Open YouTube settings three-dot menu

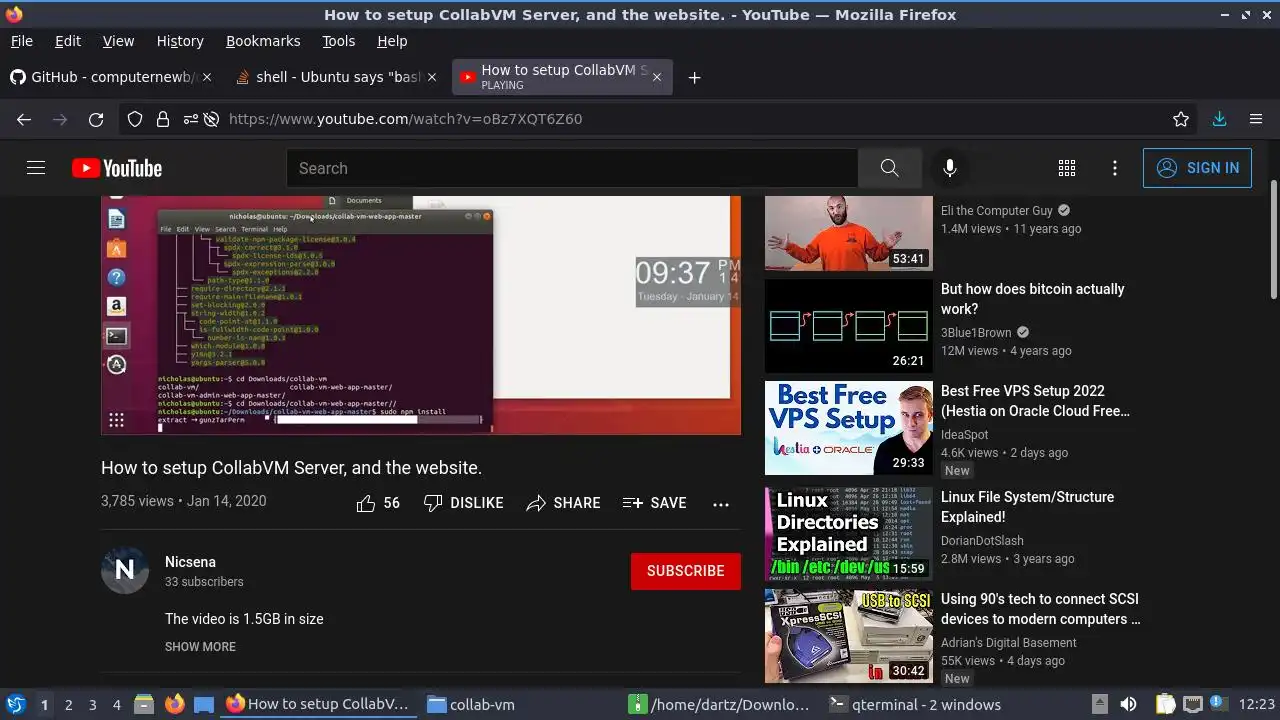1115,168
